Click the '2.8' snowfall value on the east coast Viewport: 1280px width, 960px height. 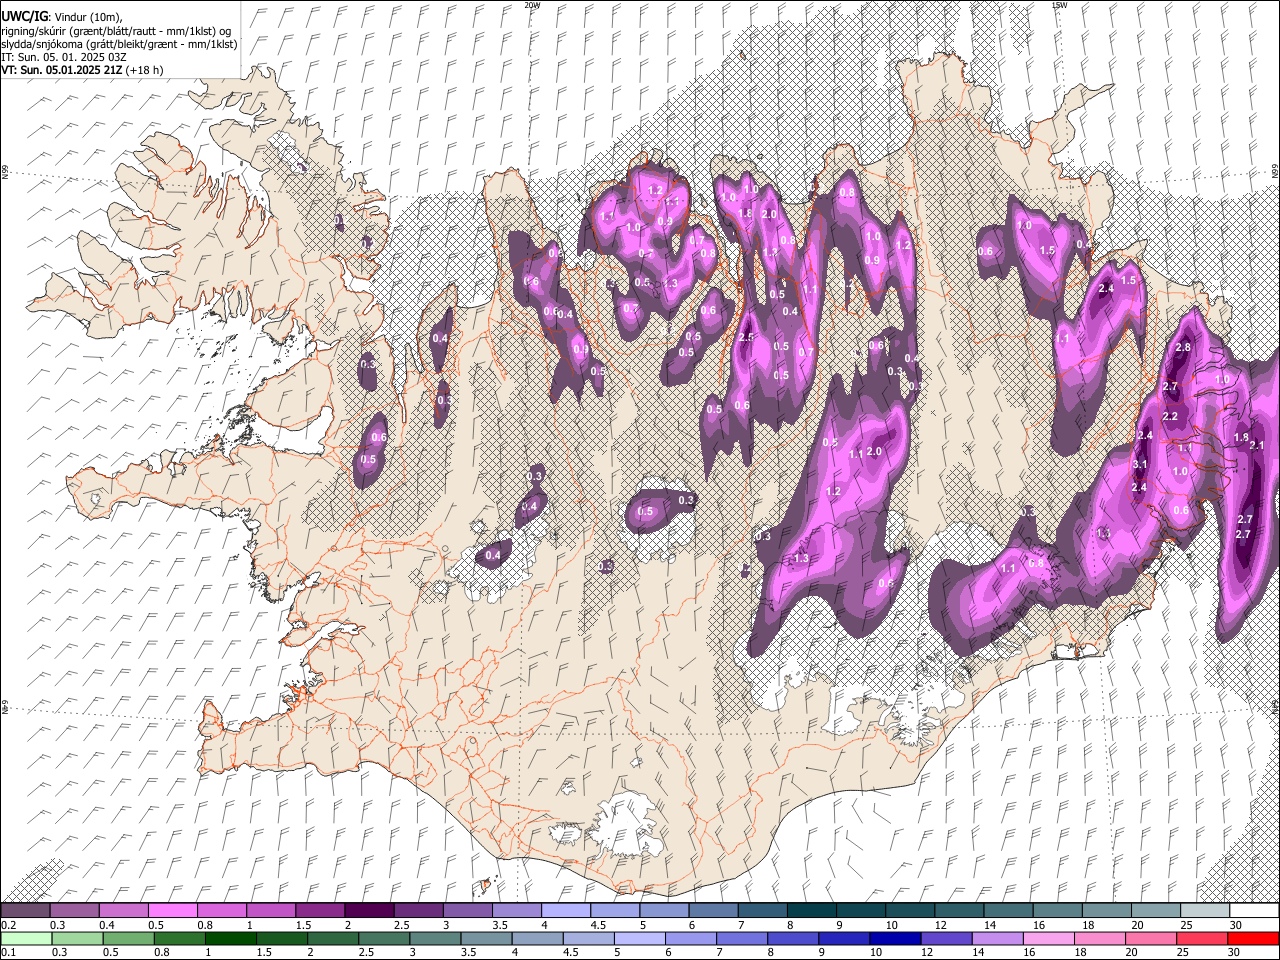pyautogui.click(x=1183, y=347)
